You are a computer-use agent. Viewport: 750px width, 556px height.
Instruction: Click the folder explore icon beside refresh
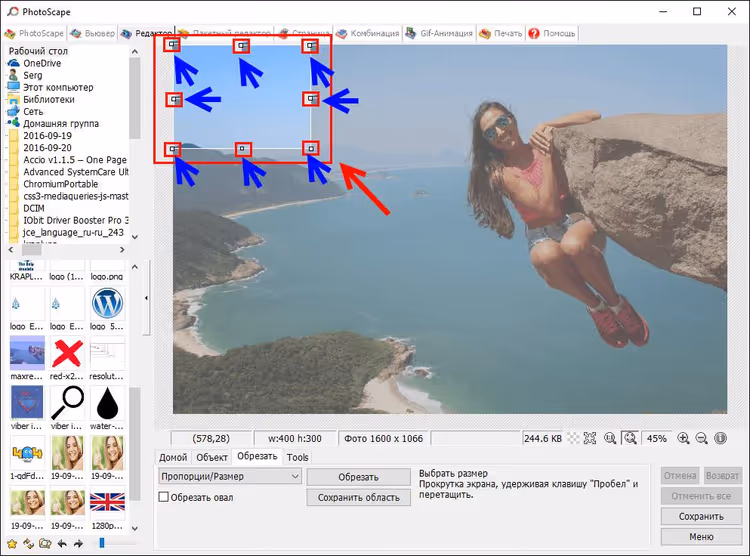point(45,544)
